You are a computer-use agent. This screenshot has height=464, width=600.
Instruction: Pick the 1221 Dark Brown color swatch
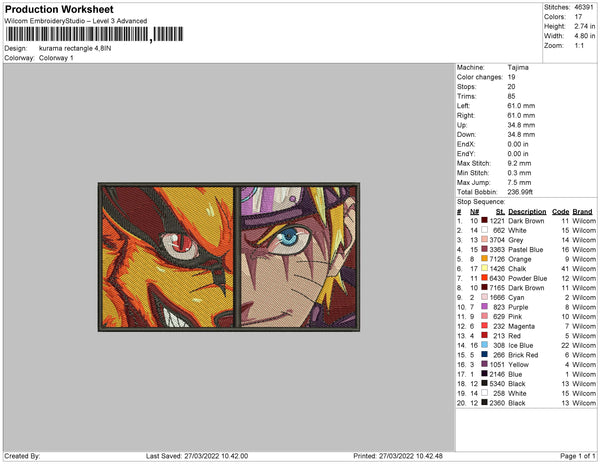pyautogui.click(x=484, y=220)
